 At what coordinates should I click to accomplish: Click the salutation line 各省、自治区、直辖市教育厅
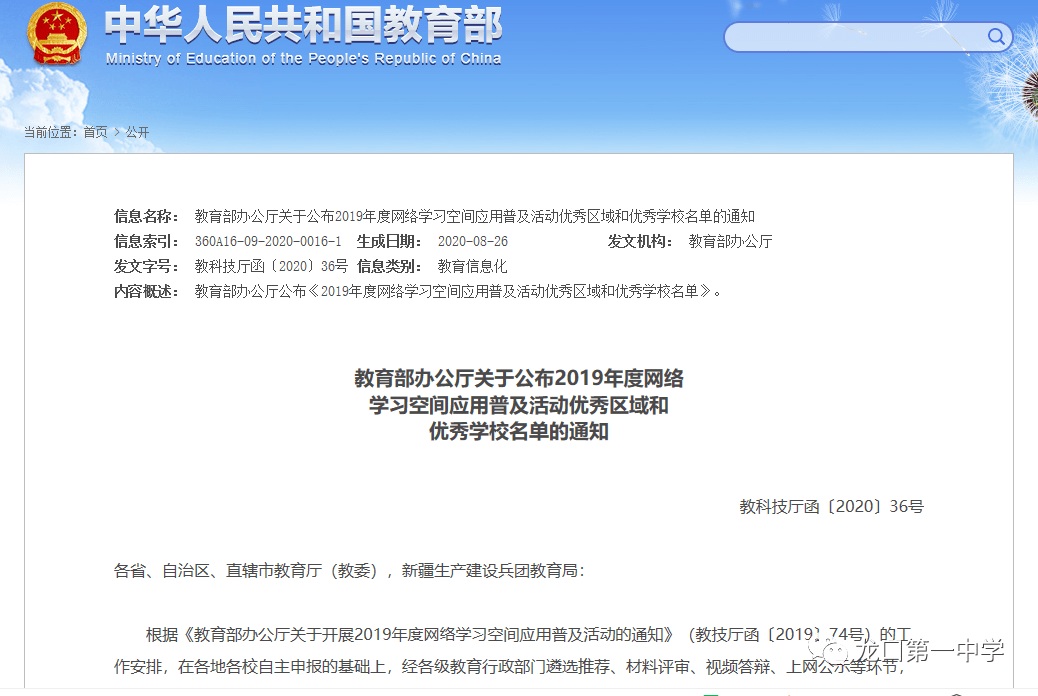349,570
